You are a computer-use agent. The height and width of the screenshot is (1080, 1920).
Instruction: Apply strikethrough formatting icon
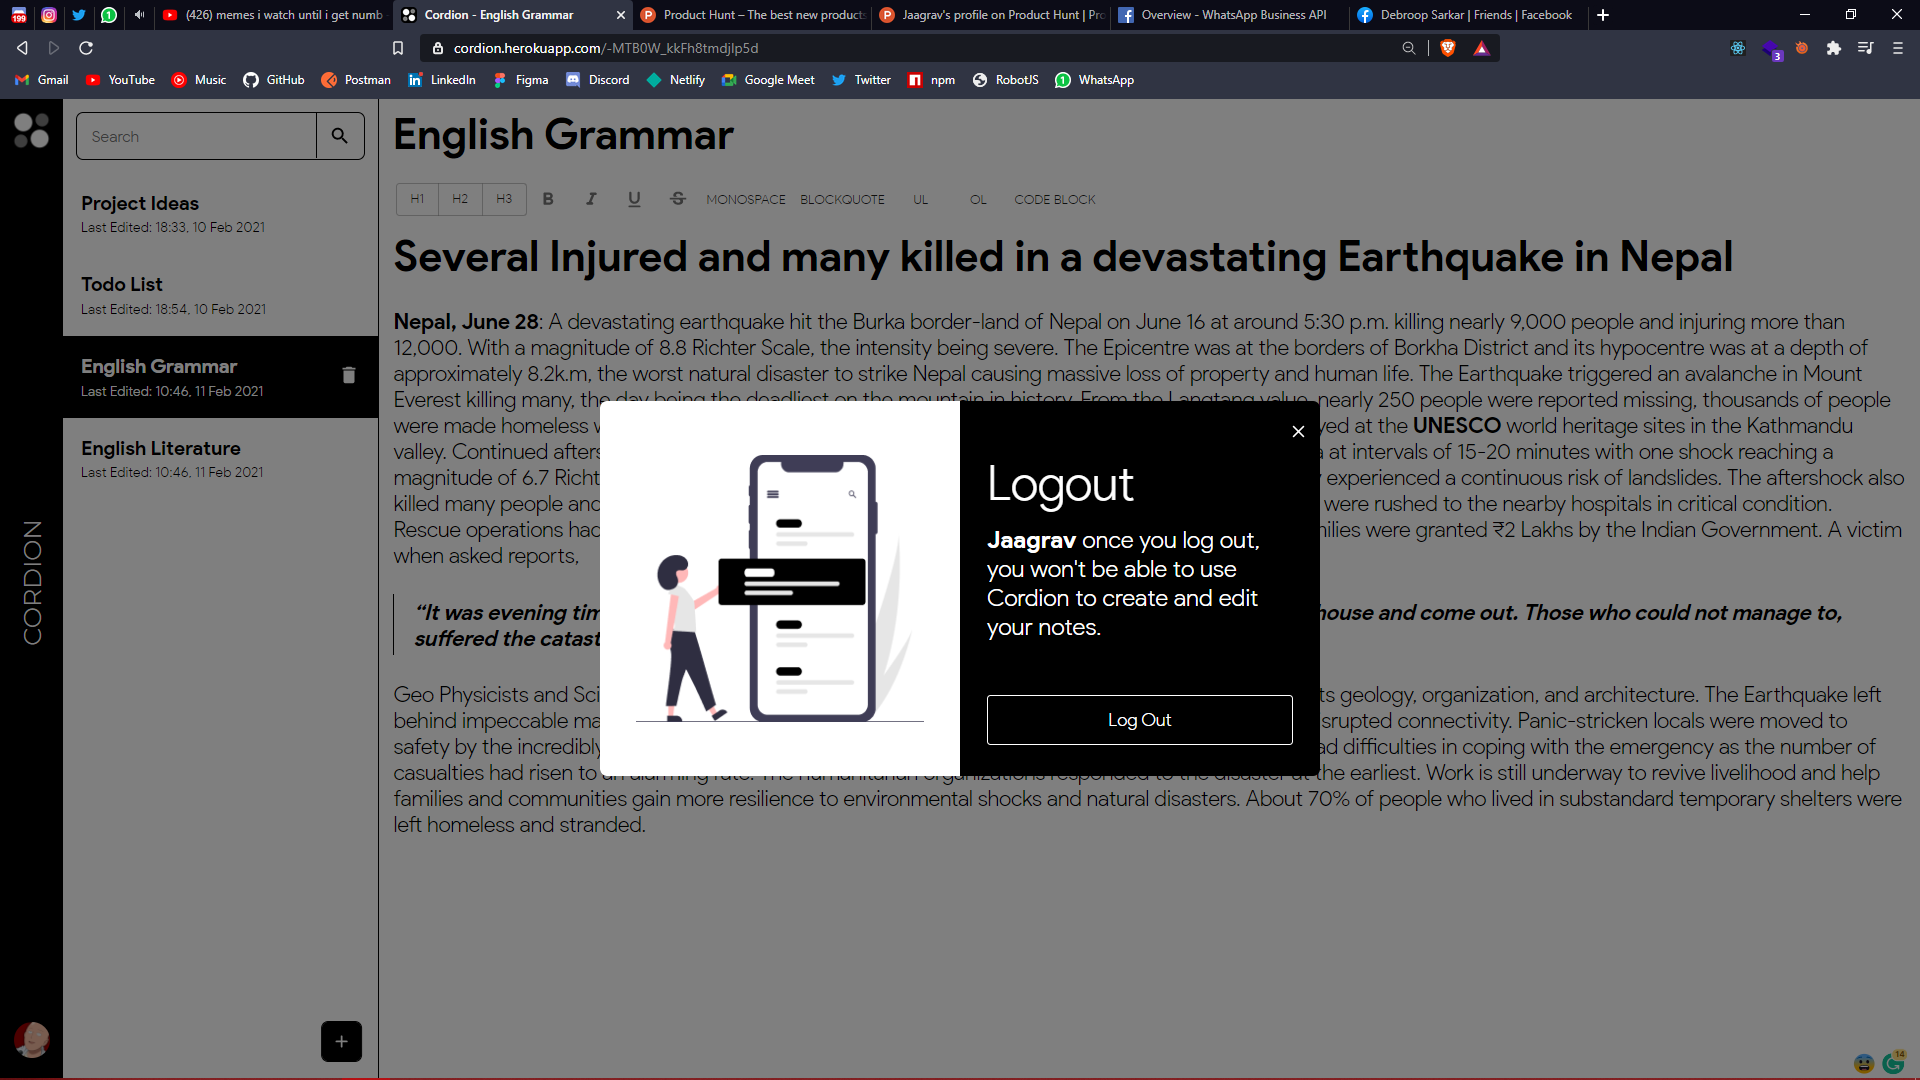[x=677, y=199]
